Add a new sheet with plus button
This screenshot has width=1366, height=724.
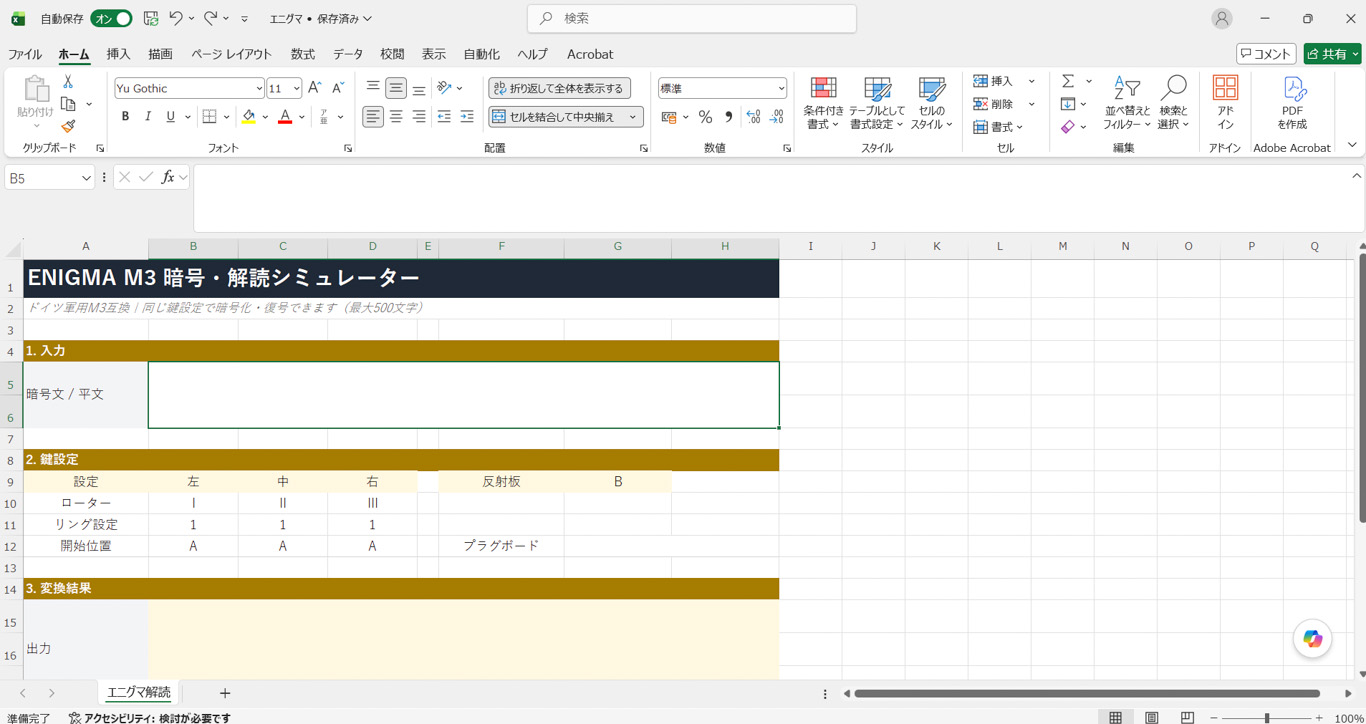(225, 693)
